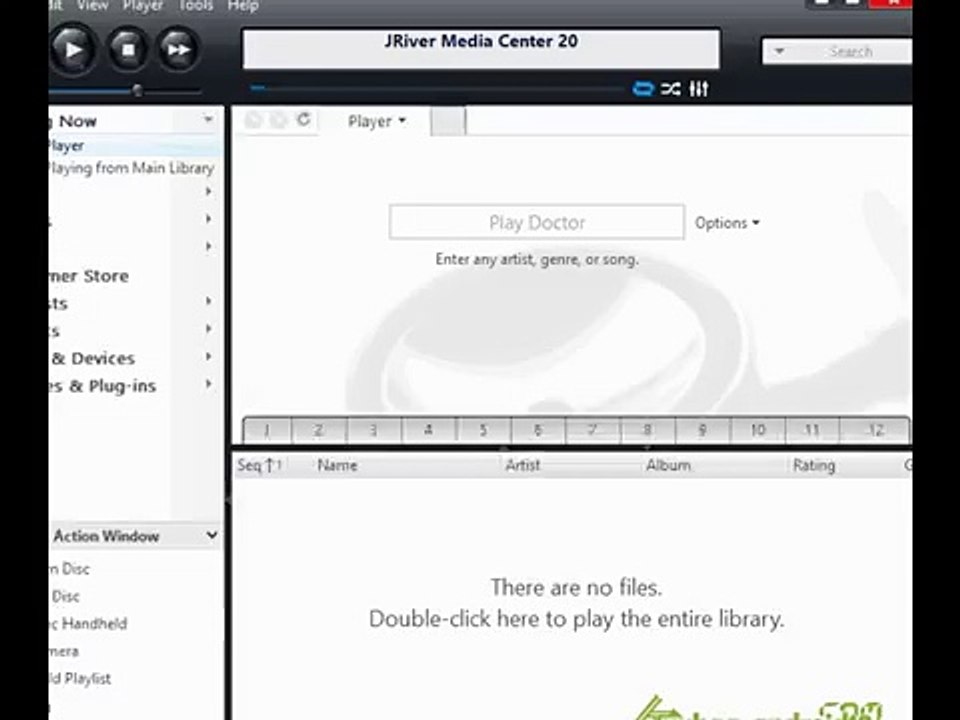Click the Play Doctor input field
Image resolution: width=960 pixels, height=720 pixels.
[537, 222]
